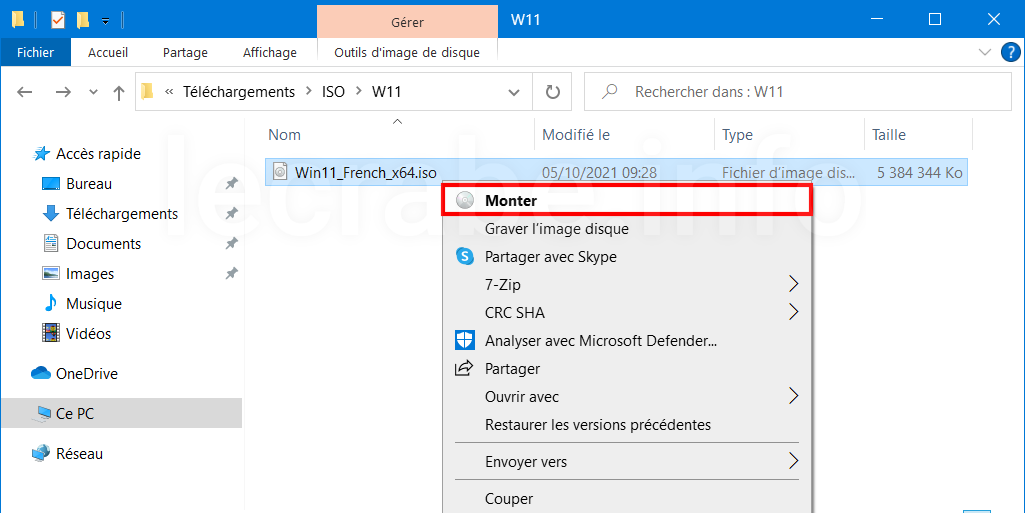
Task: Click the Téléchargements breadcrumb
Action: pyautogui.click(x=239, y=92)
